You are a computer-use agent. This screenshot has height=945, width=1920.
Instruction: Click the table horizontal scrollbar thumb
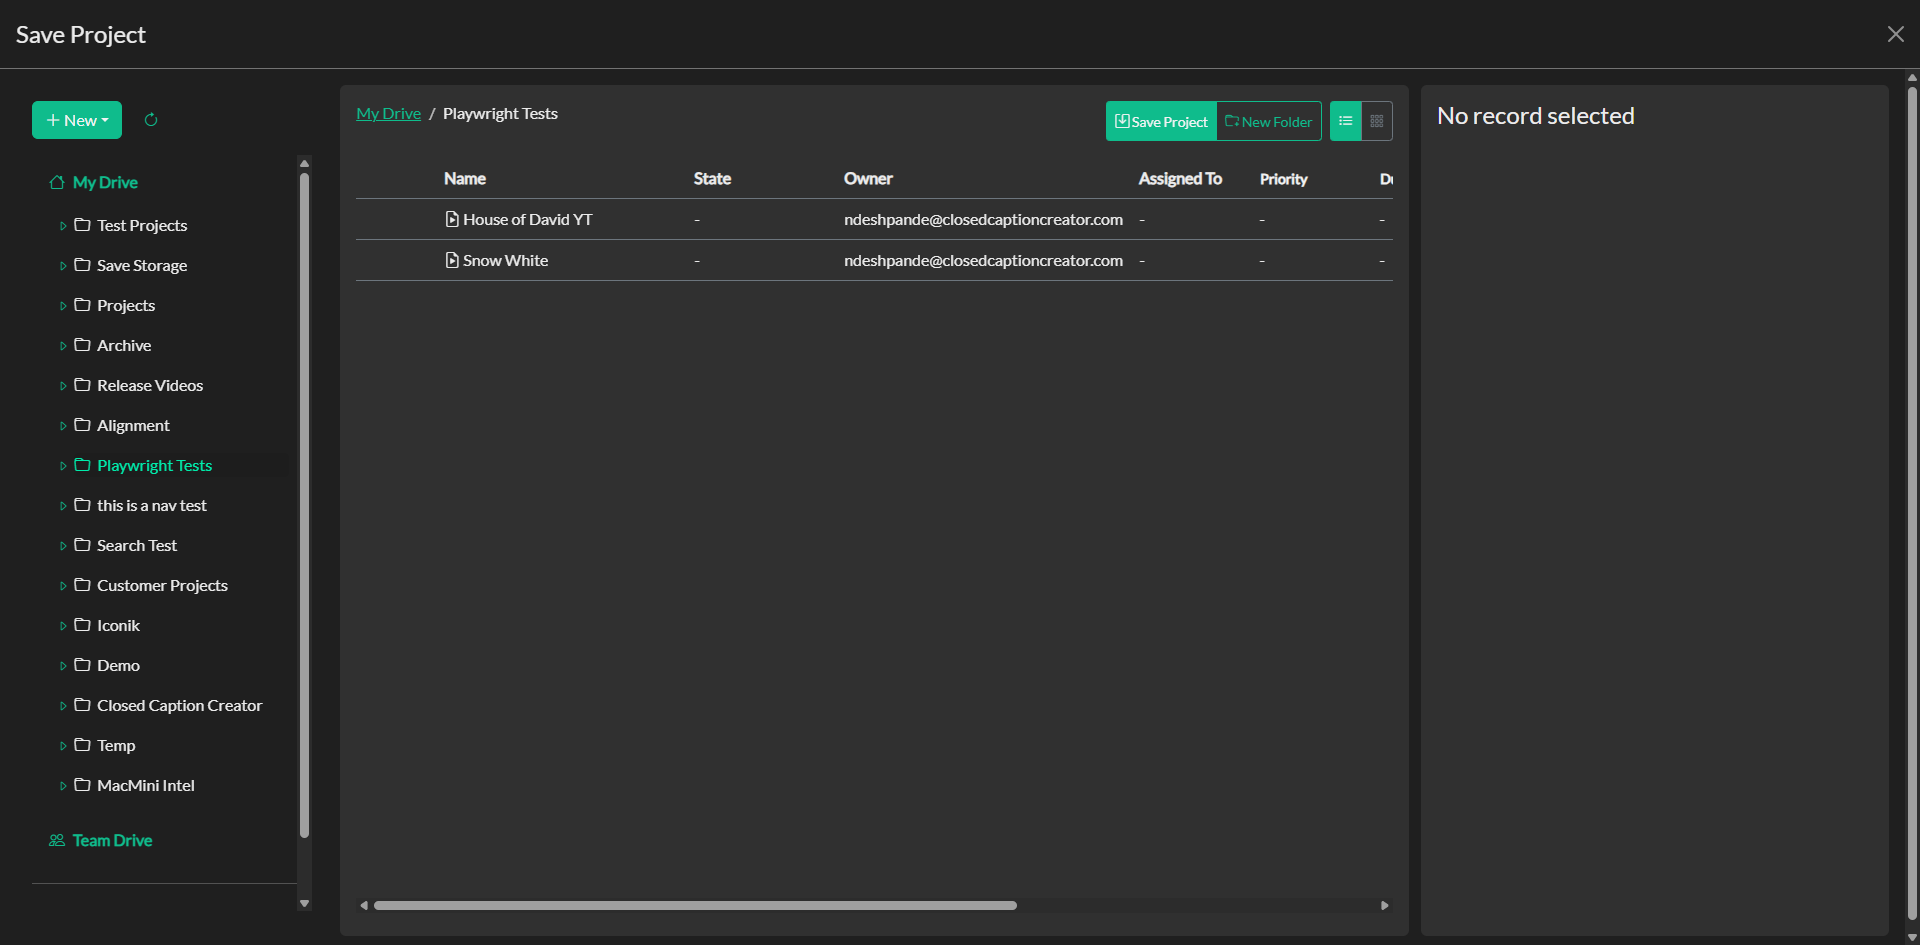pyautogui.click(x=695, y=905)
